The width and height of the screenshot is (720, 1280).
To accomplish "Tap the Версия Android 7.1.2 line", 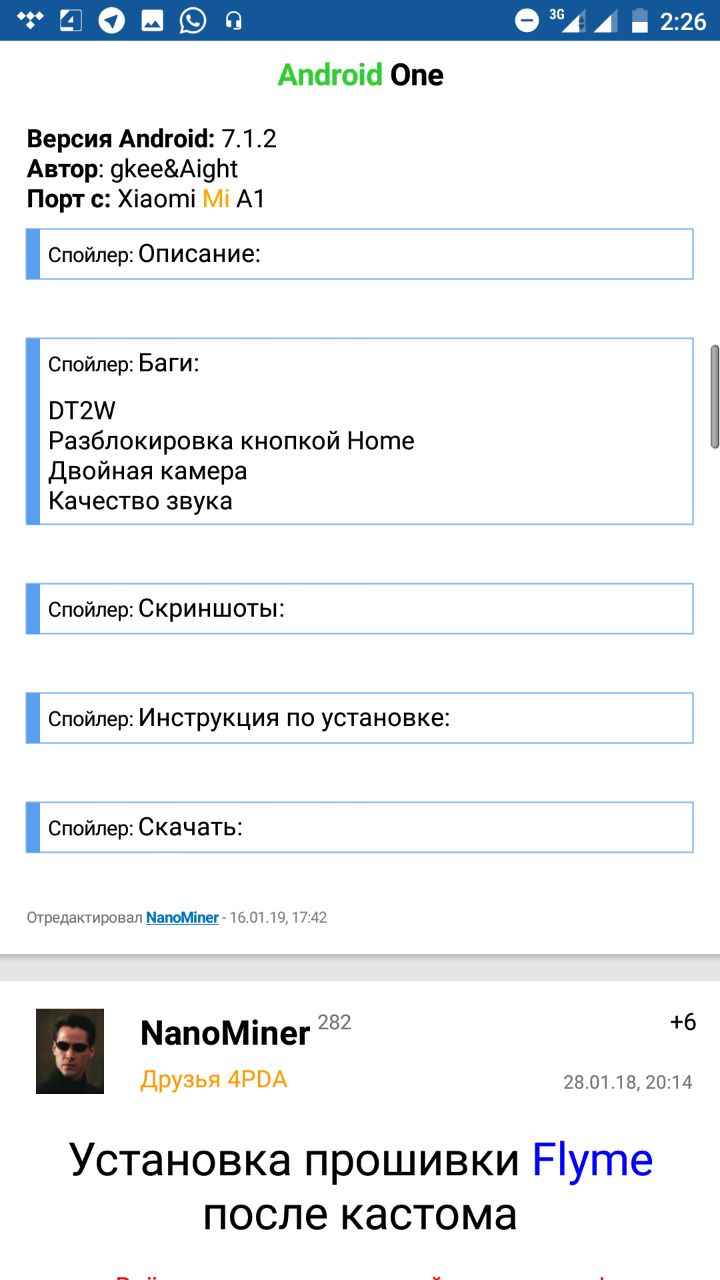I will [151, 139].
